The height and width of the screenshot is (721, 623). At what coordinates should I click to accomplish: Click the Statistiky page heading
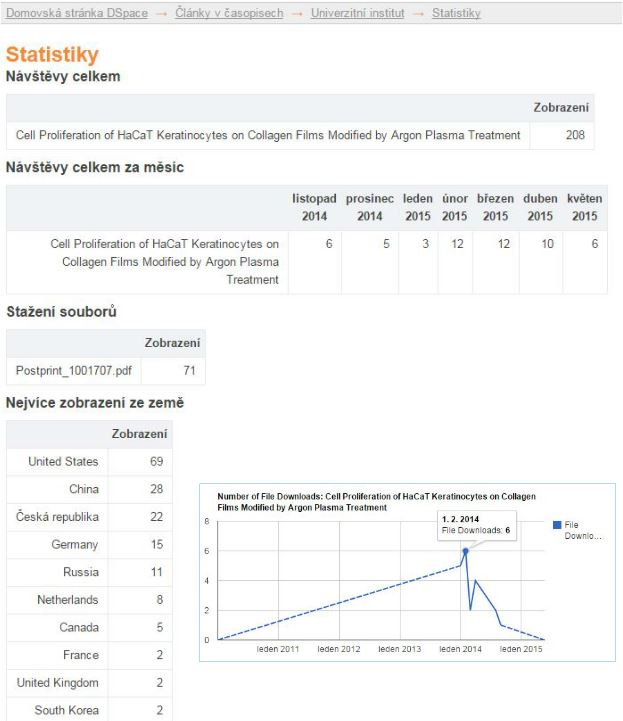(x=52, y=55)
